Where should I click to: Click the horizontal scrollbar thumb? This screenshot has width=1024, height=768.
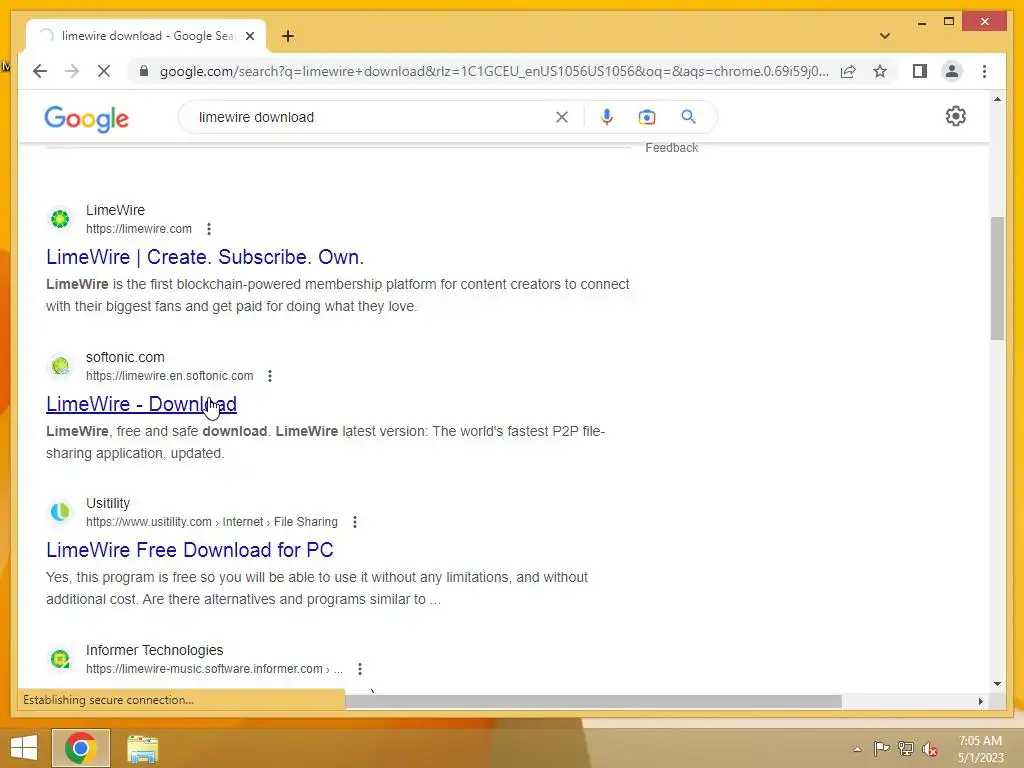pos(593,701)
